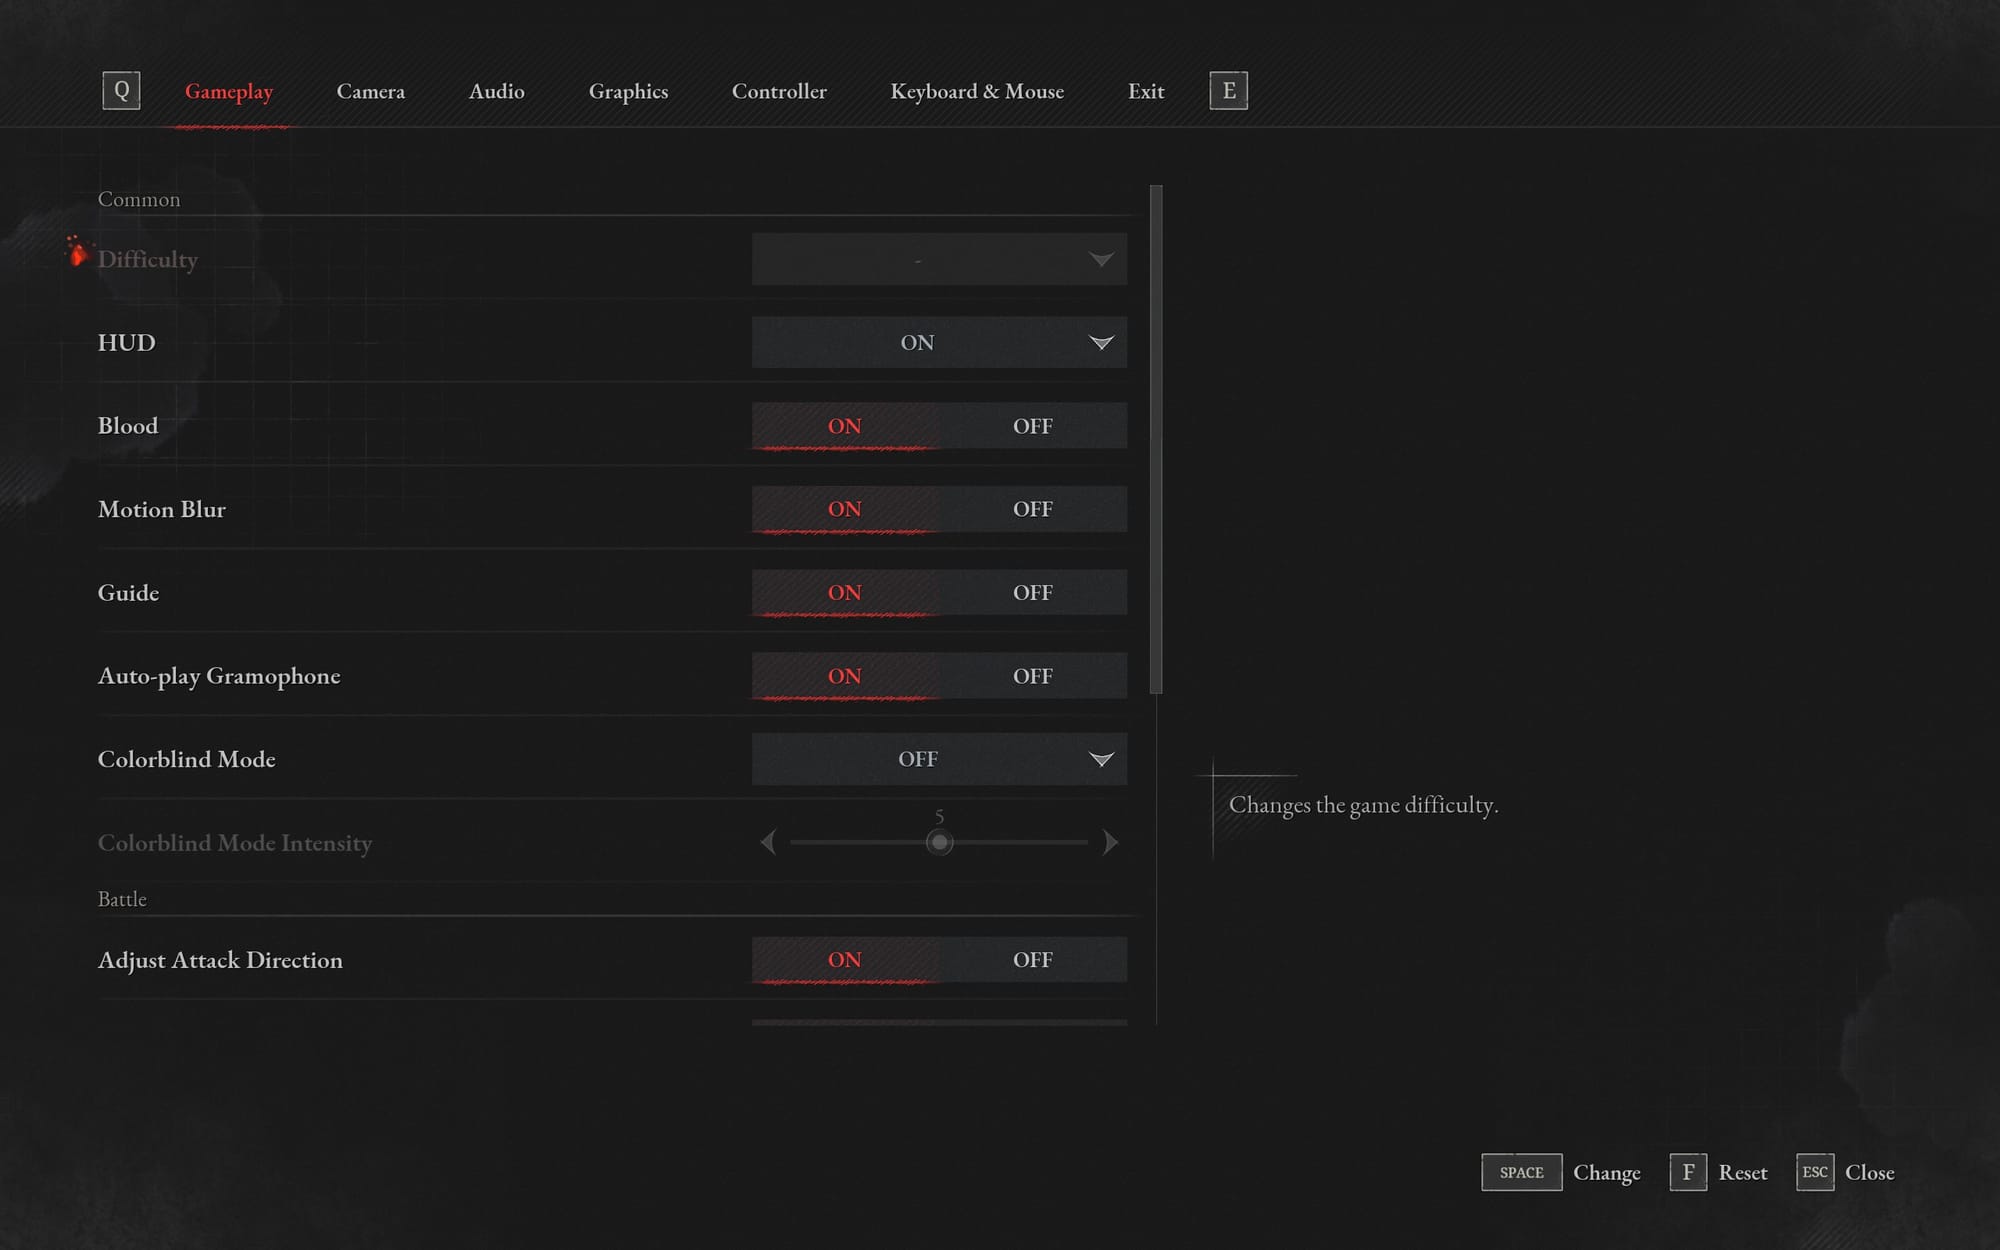Expand the Colorblind Mode dropdown
Viewport: 2000px width, 1250px height.
point(938,759)
